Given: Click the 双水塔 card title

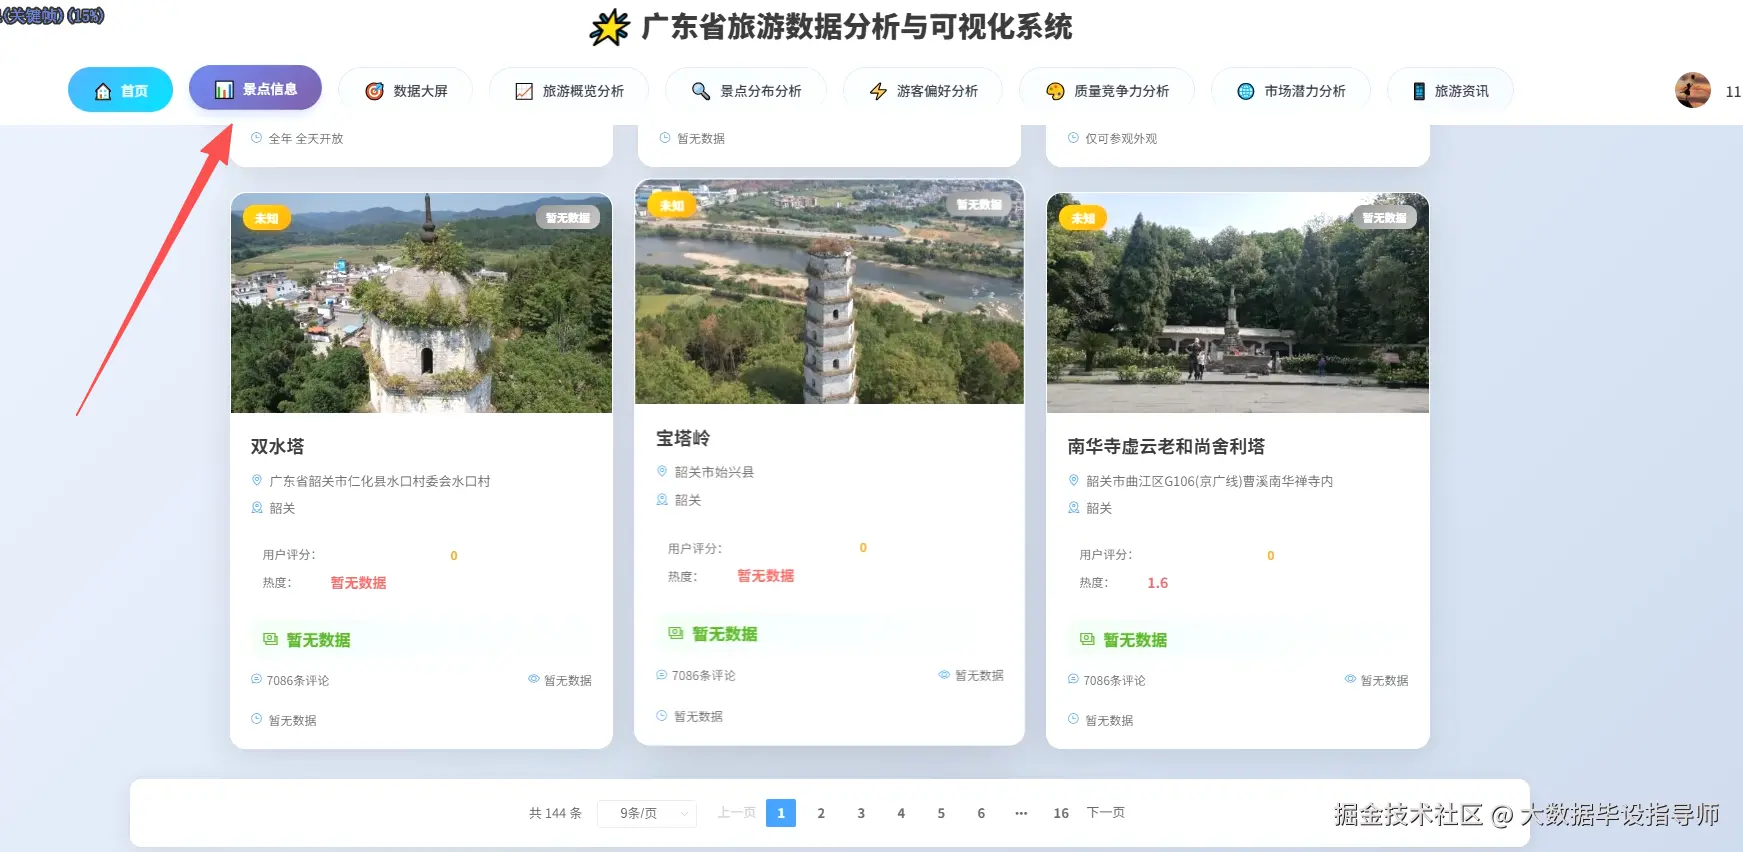Looking at the screenshot, I should point(277,446).
